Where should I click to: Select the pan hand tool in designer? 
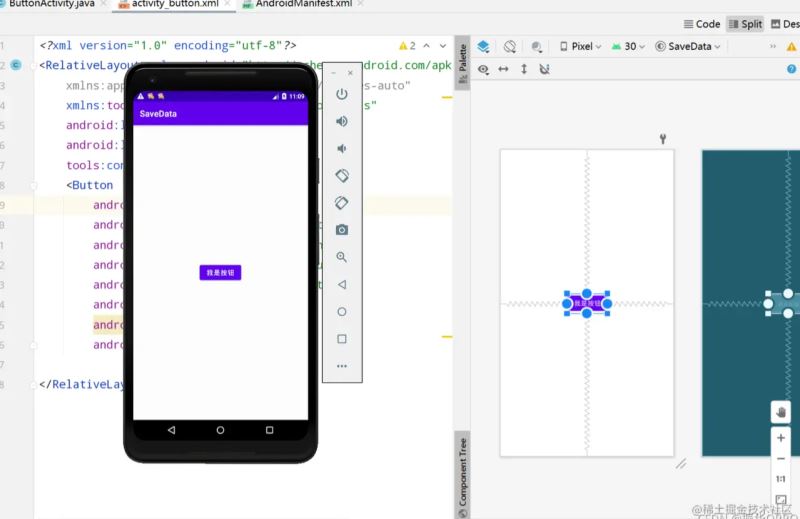point(781,412)
